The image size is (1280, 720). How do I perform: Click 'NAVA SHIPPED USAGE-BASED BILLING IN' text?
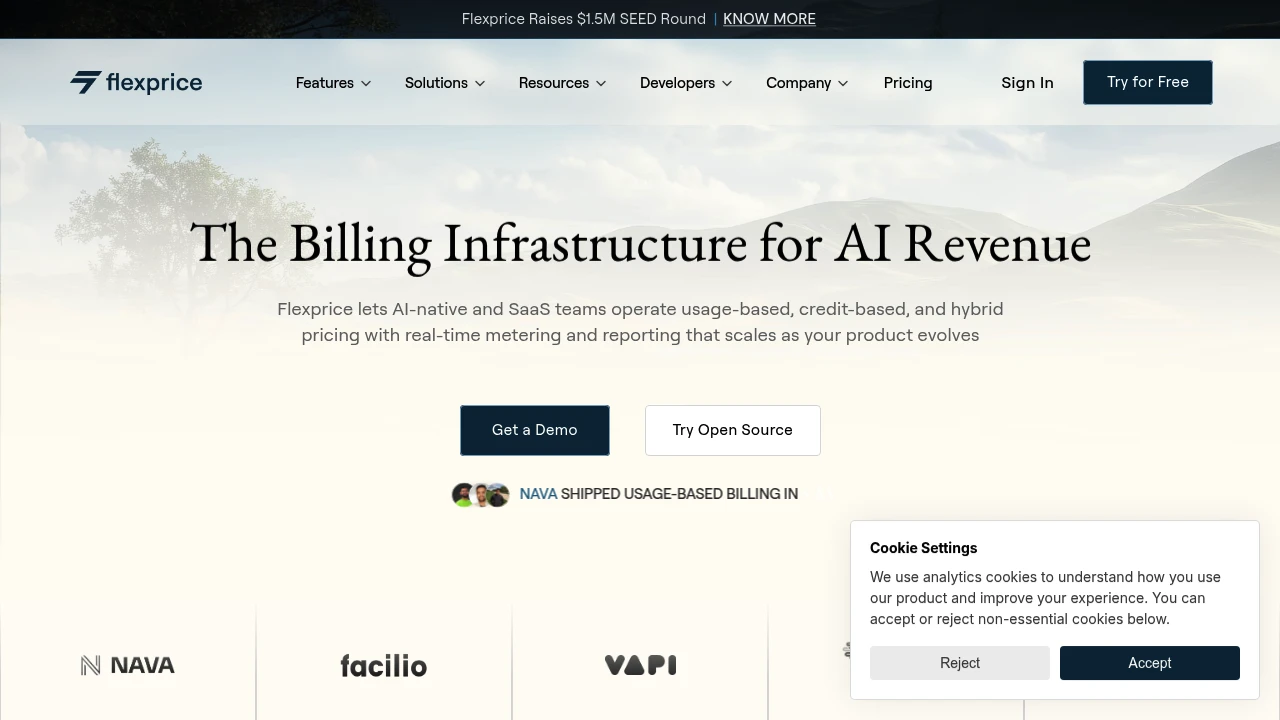click(659, 494)
